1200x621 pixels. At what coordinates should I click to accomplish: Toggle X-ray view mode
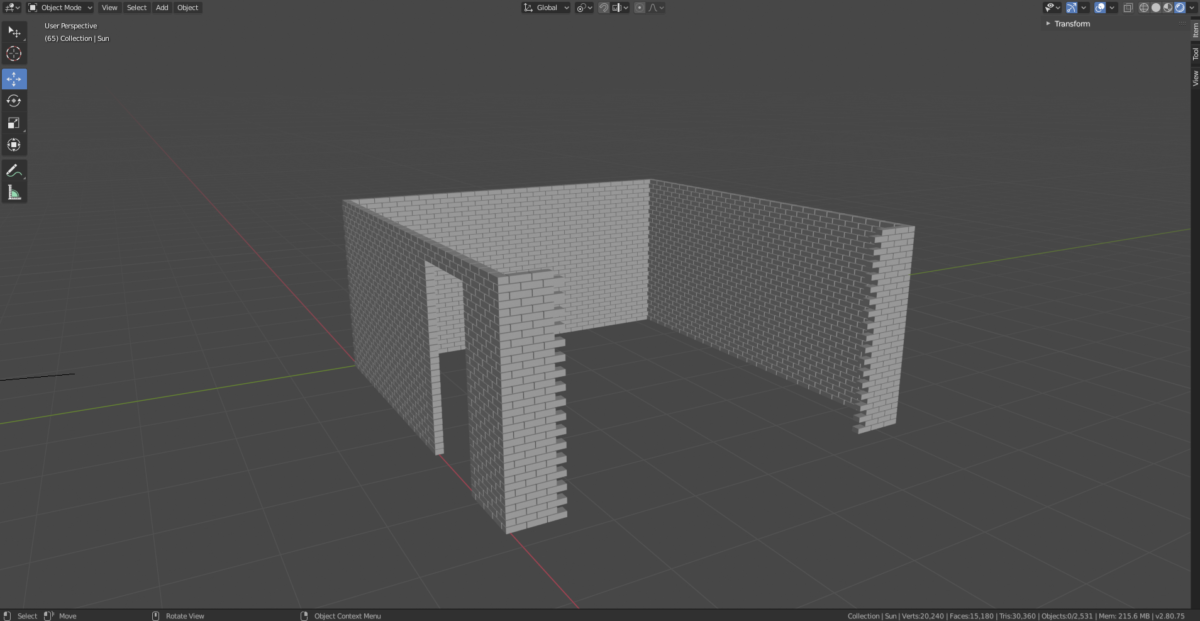1128,8
